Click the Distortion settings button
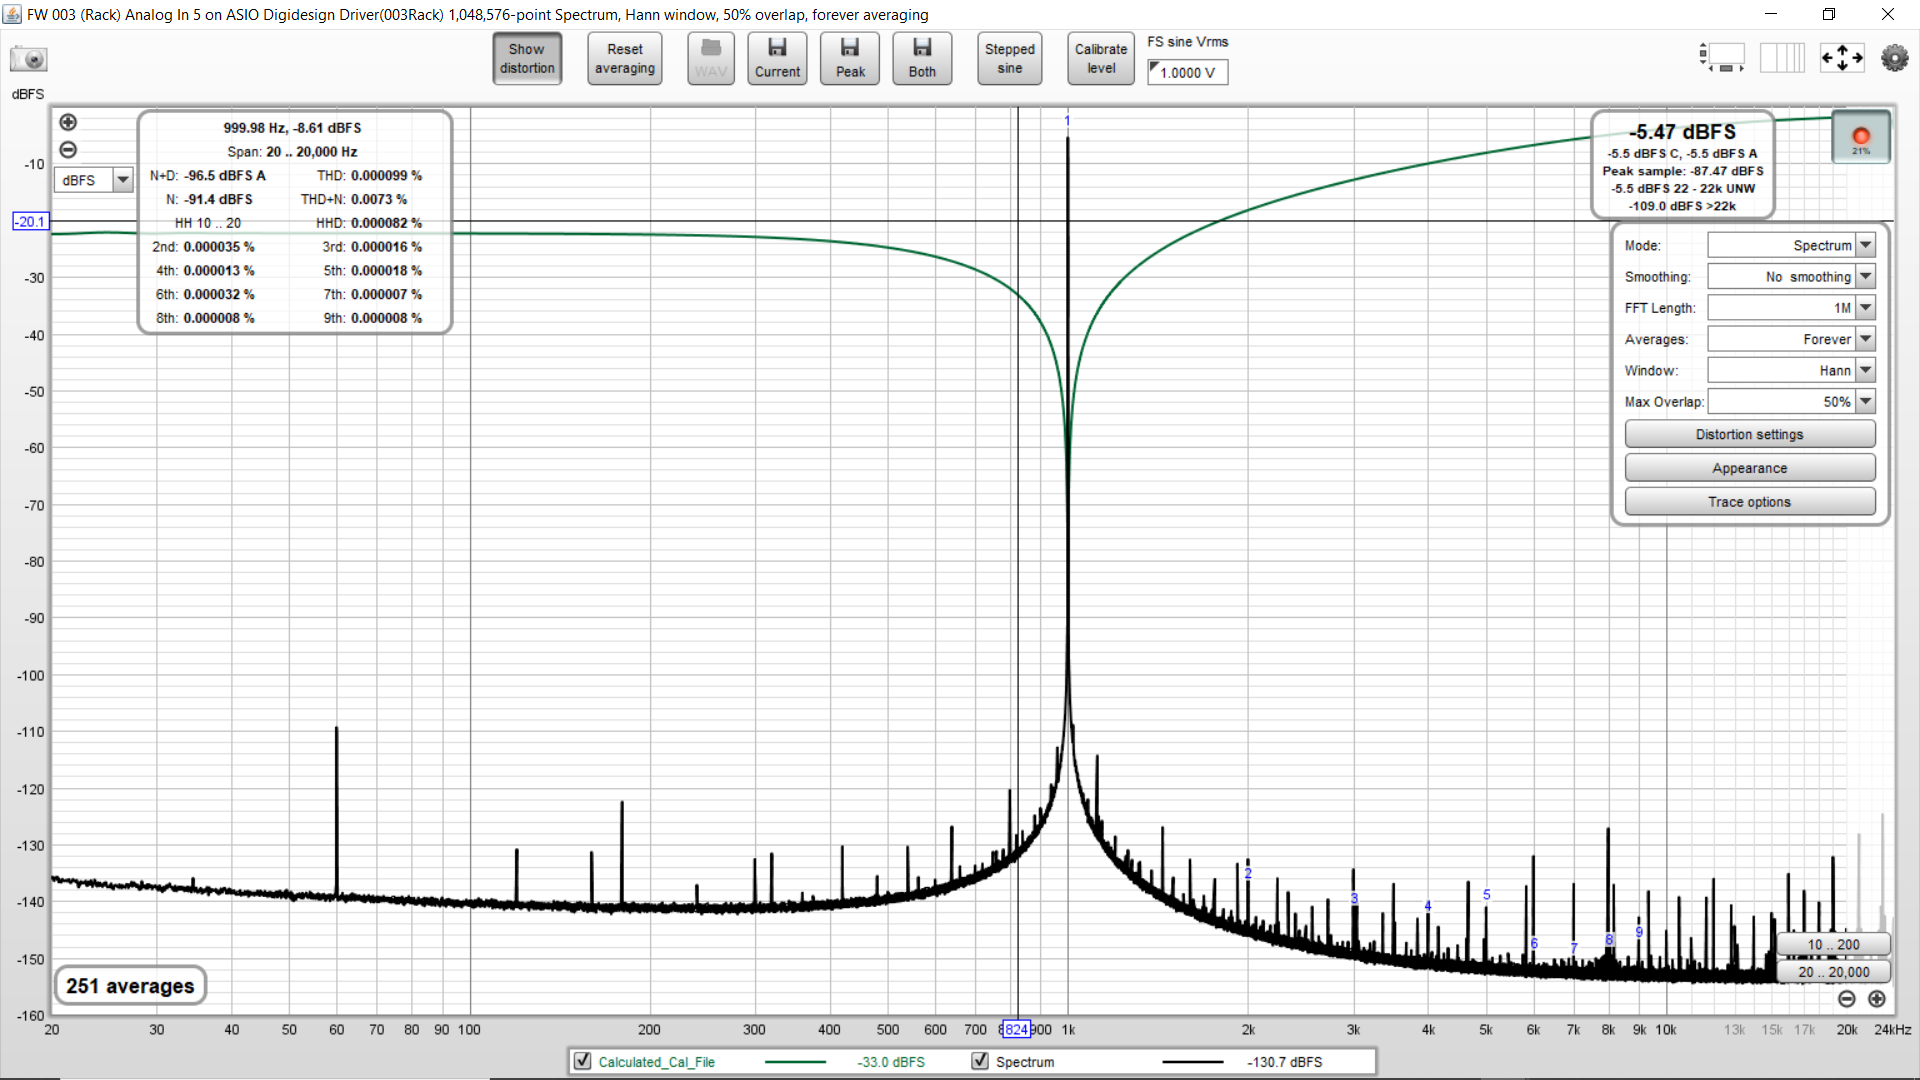 pyautogui.click(x=1749, y=435)
